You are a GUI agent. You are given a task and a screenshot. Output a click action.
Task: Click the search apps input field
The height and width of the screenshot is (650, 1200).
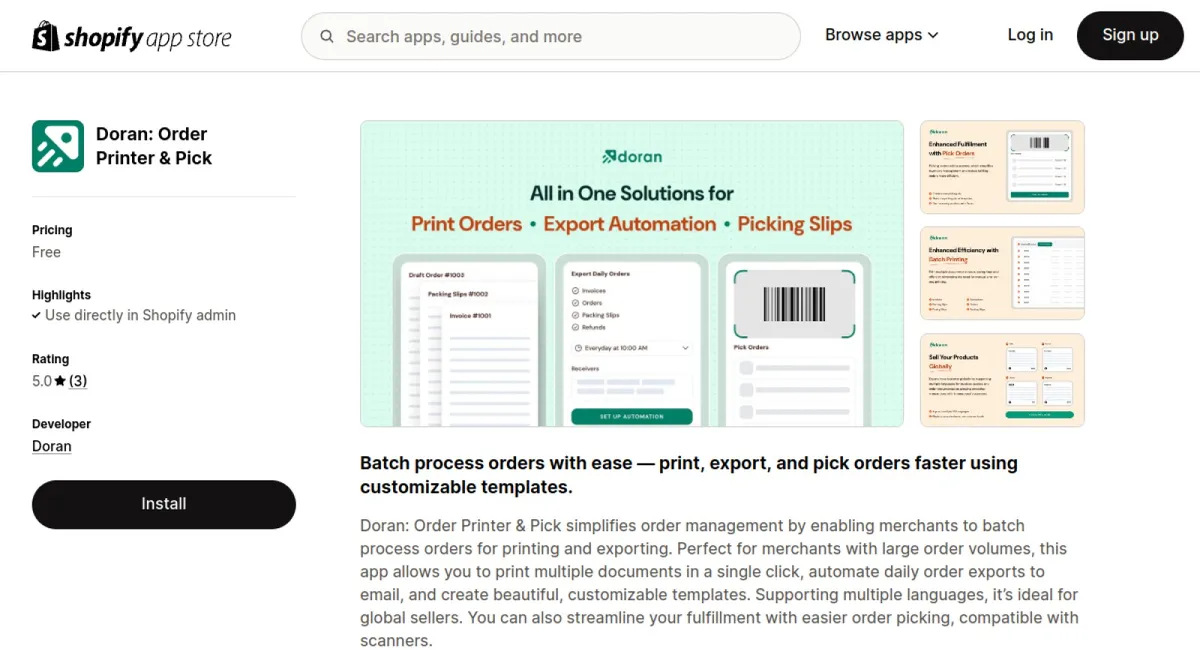pyautogui.click(x=550, y=36)
